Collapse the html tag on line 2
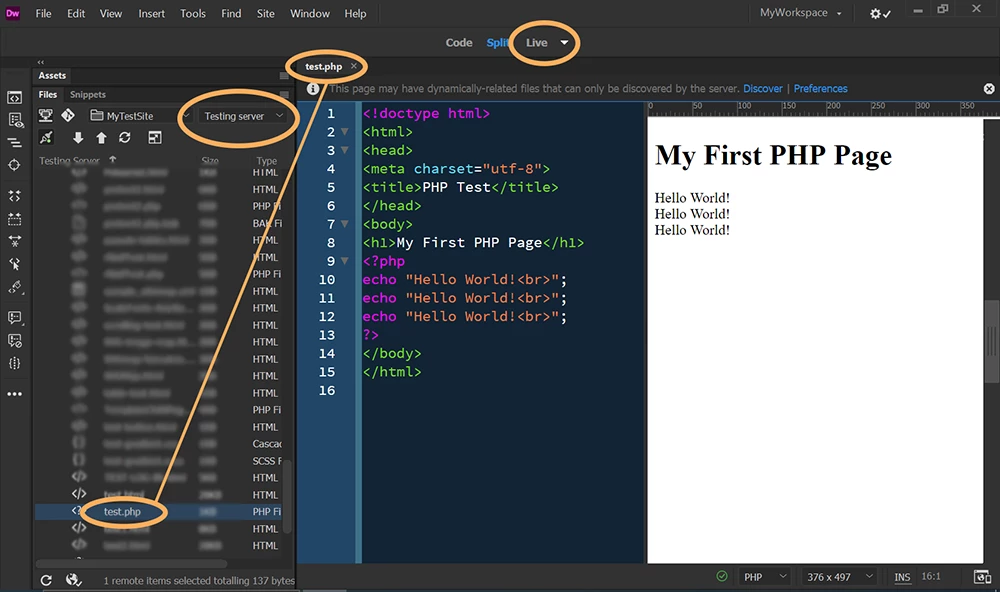The image size is (1000, 592). [x=344, y=132]
